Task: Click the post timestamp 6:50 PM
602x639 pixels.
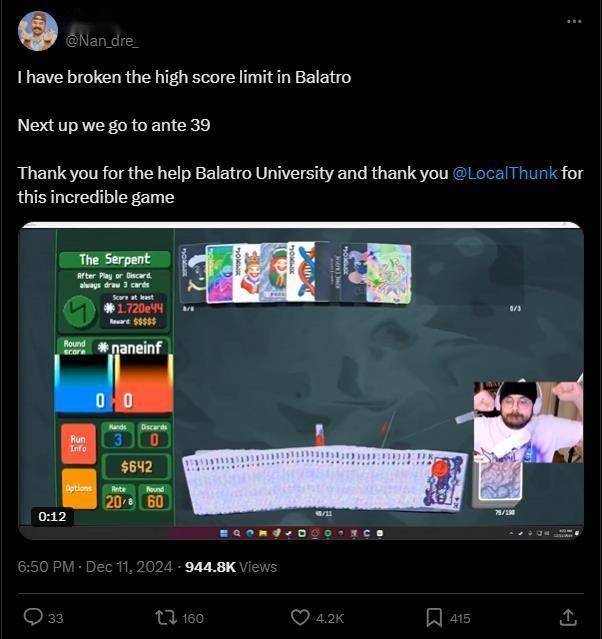Action: point(46,567)
